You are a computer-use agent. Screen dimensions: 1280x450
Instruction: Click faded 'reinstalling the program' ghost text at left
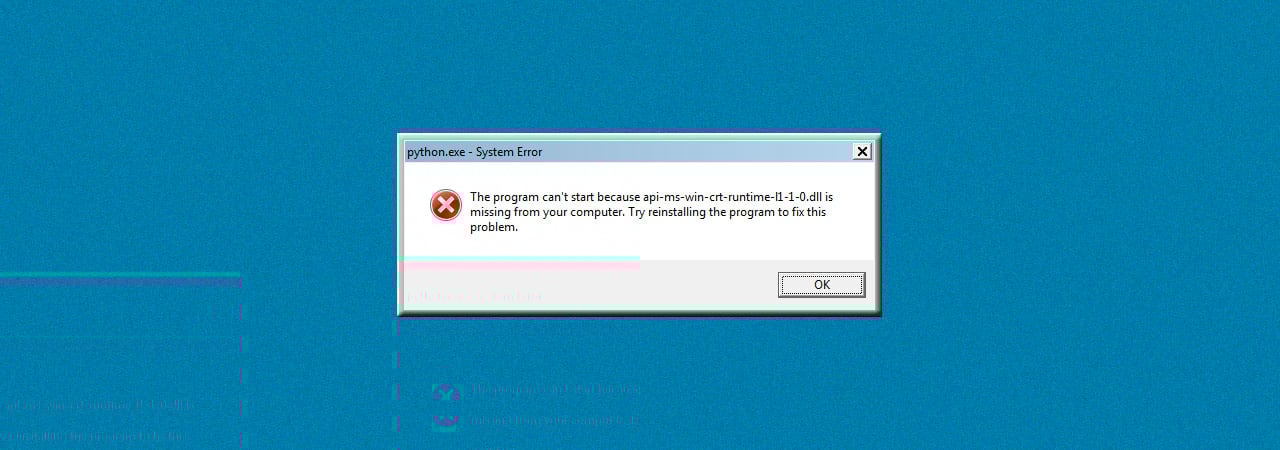pos(92,437)
